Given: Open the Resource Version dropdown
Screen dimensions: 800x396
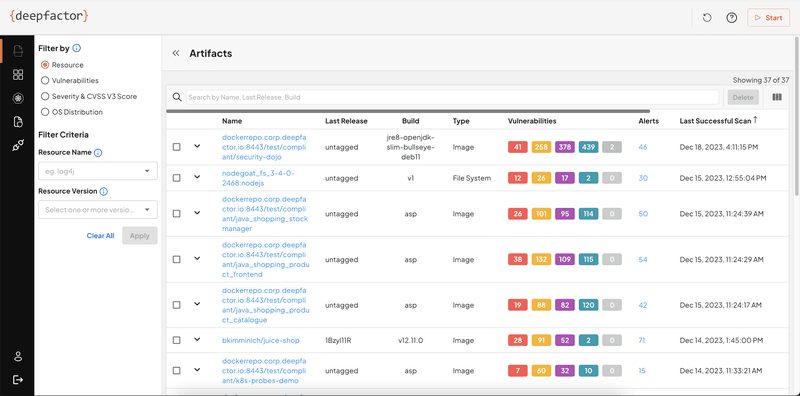Looking at the screenshot, I should (x=98, y=210).
